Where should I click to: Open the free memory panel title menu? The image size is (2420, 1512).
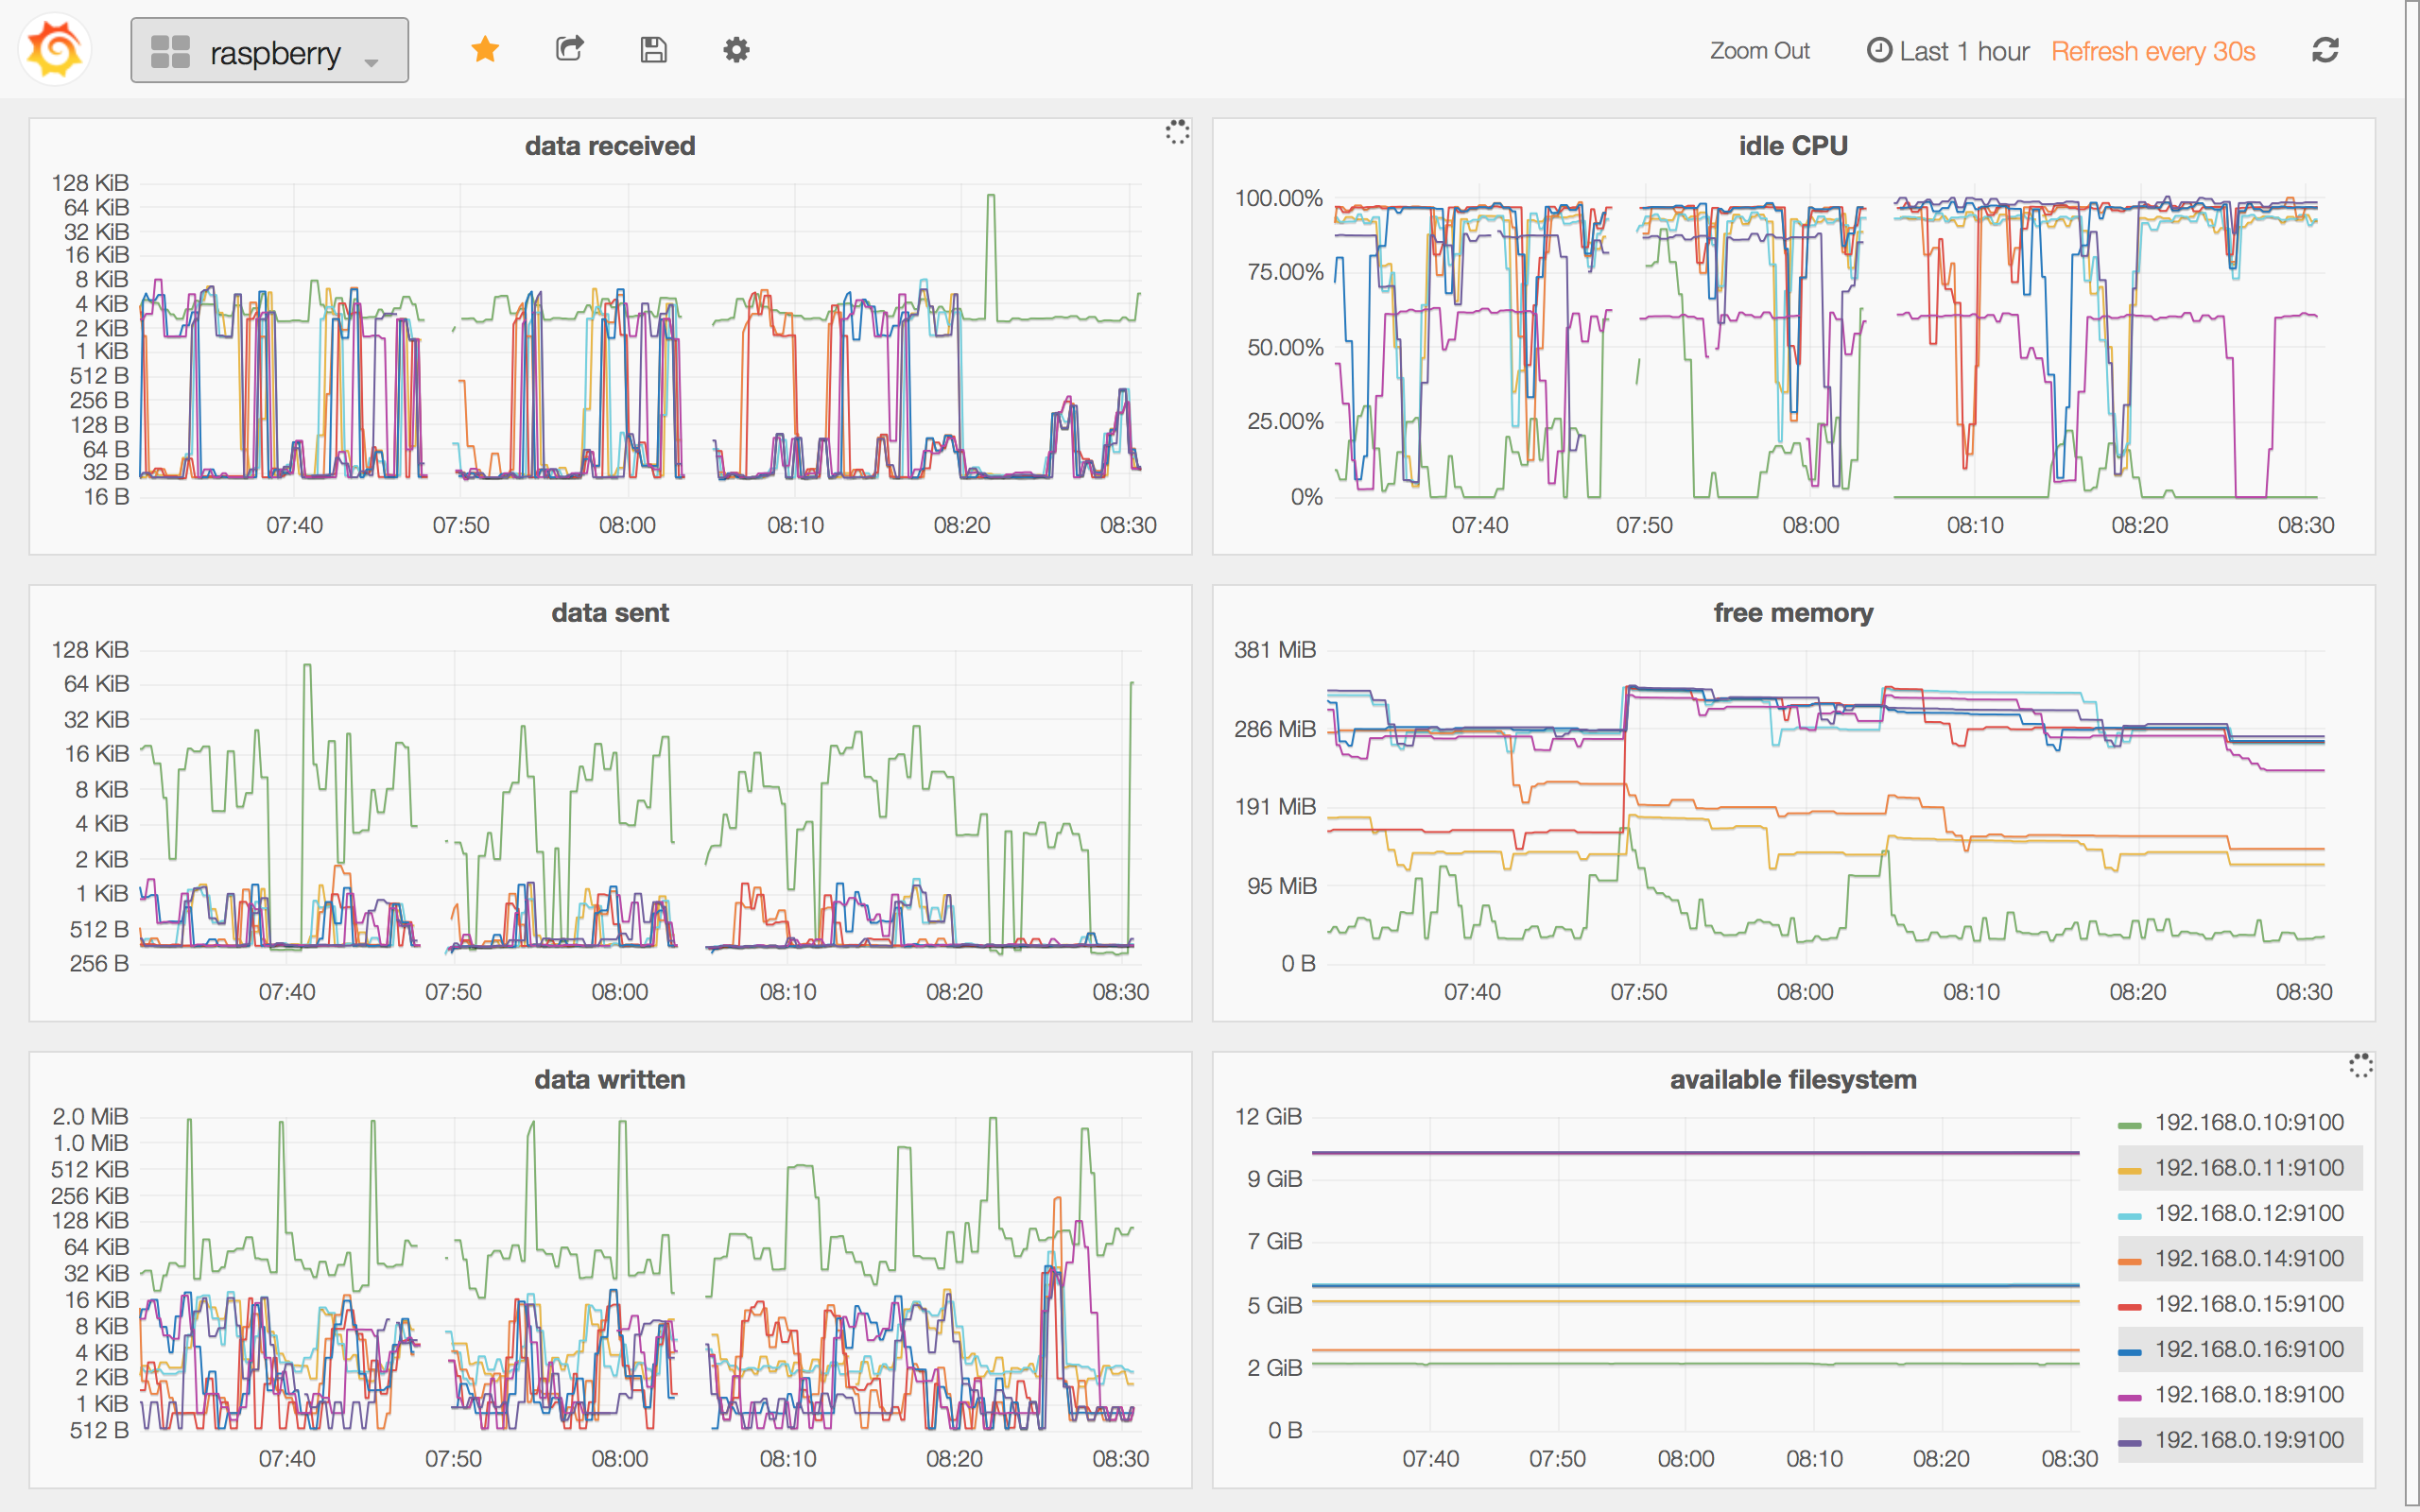click(1792, 613)
